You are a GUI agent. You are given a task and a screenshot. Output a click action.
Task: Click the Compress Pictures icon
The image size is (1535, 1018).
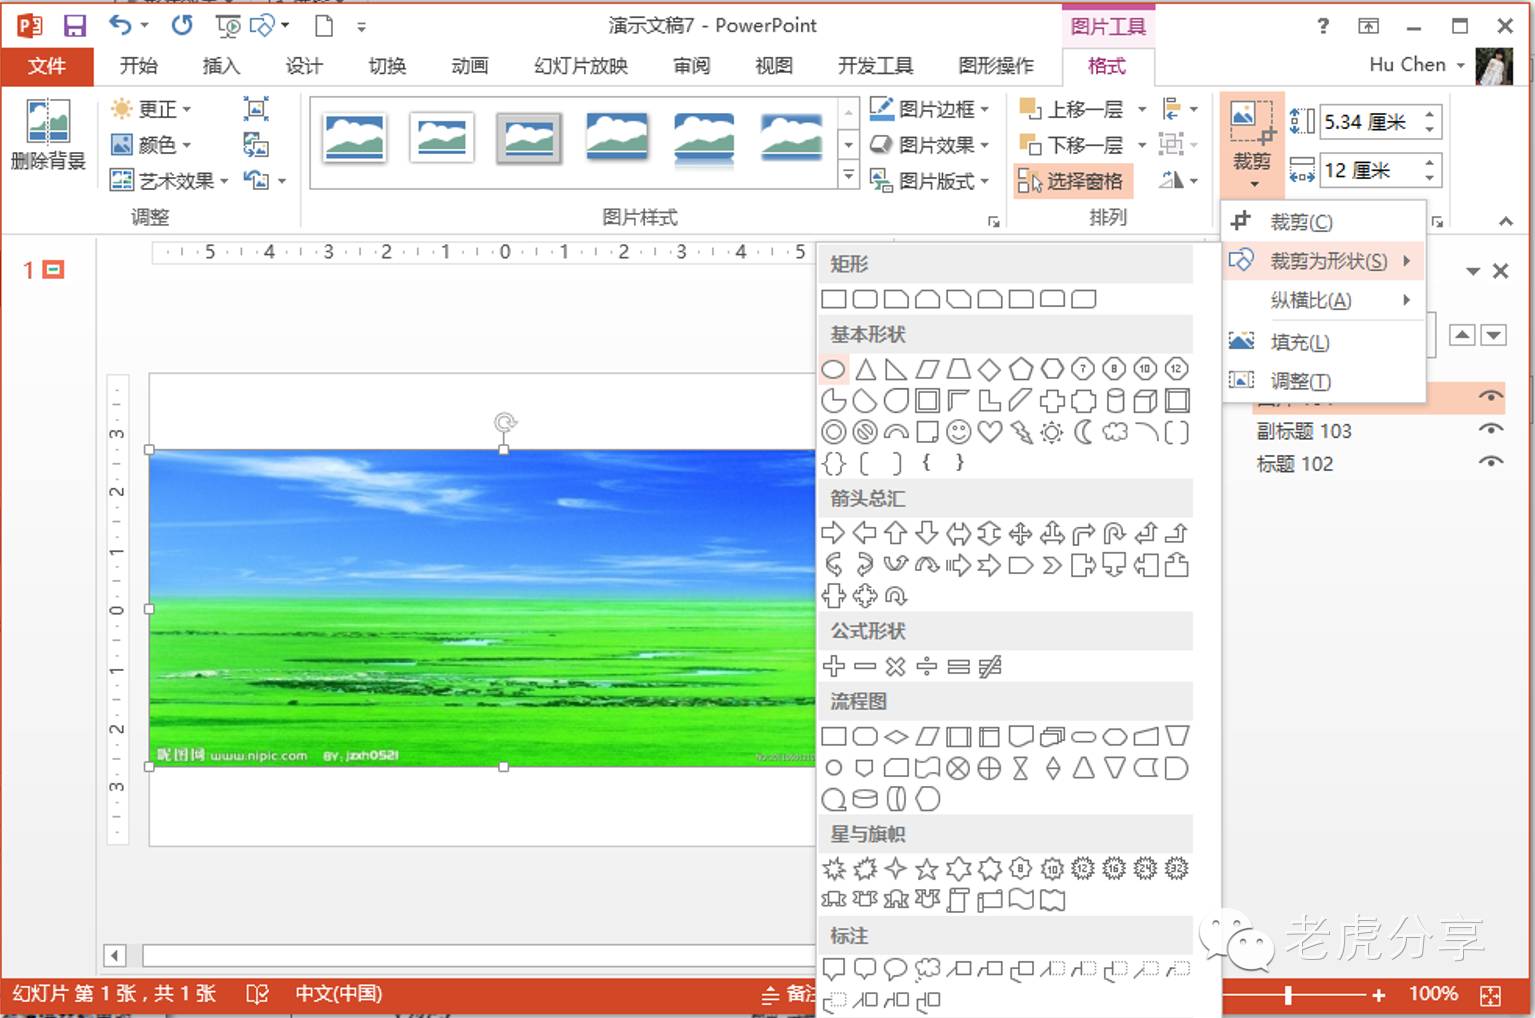tap(256, 108)
